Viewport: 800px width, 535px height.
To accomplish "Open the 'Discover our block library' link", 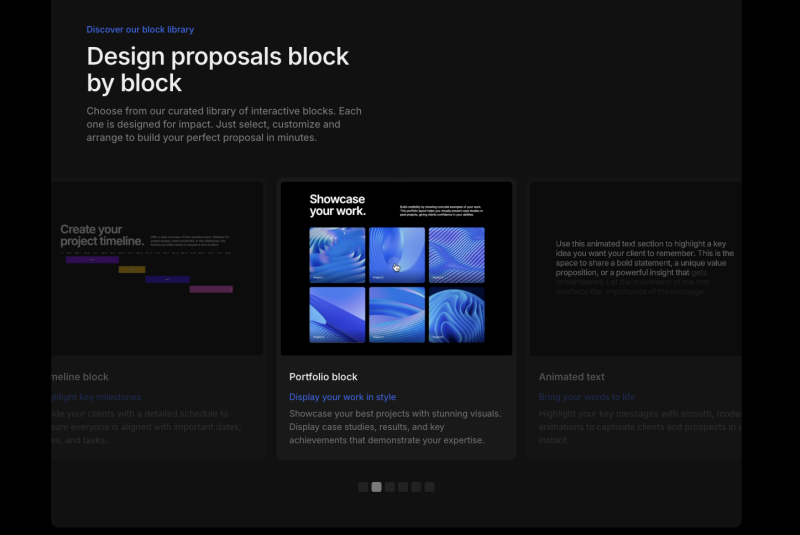I will tap(140, 30).
